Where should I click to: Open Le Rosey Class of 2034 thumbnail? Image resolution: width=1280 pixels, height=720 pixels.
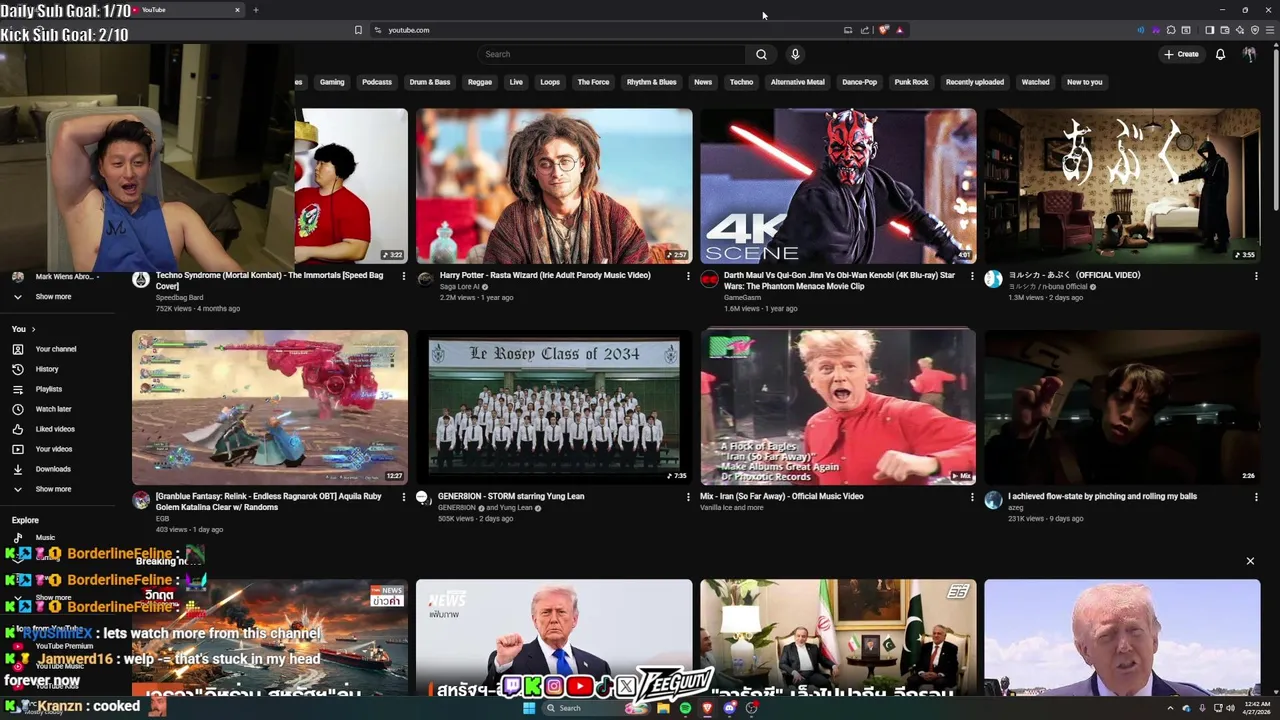click(554, 407)
